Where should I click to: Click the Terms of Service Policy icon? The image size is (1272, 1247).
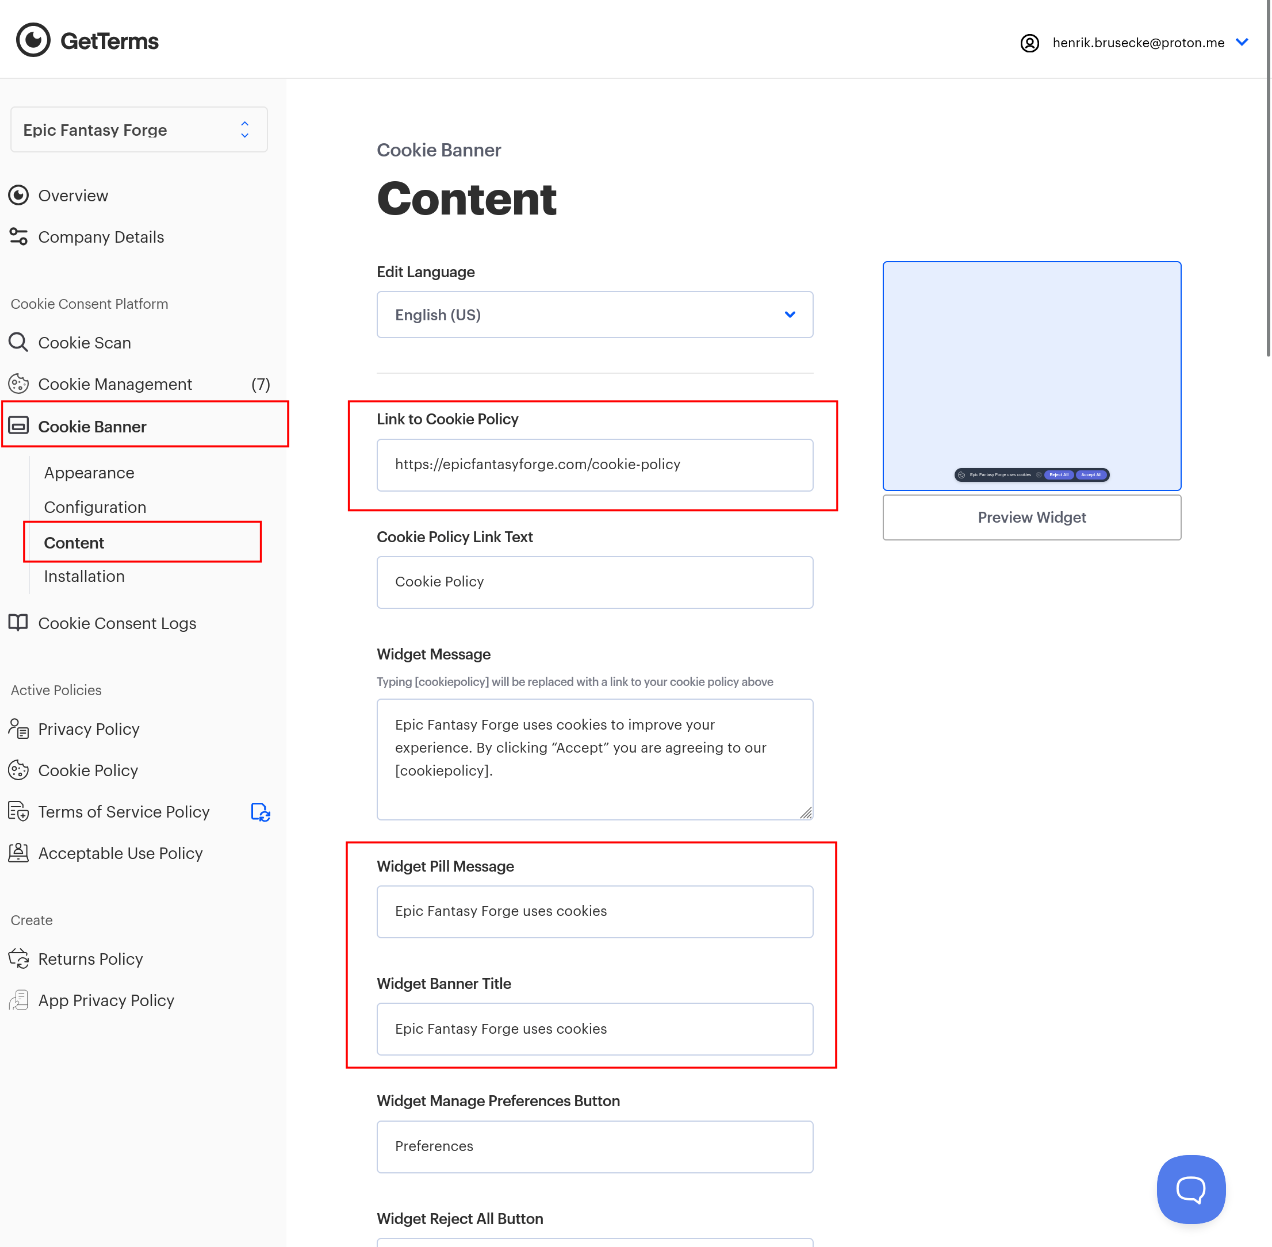[18, 811]
